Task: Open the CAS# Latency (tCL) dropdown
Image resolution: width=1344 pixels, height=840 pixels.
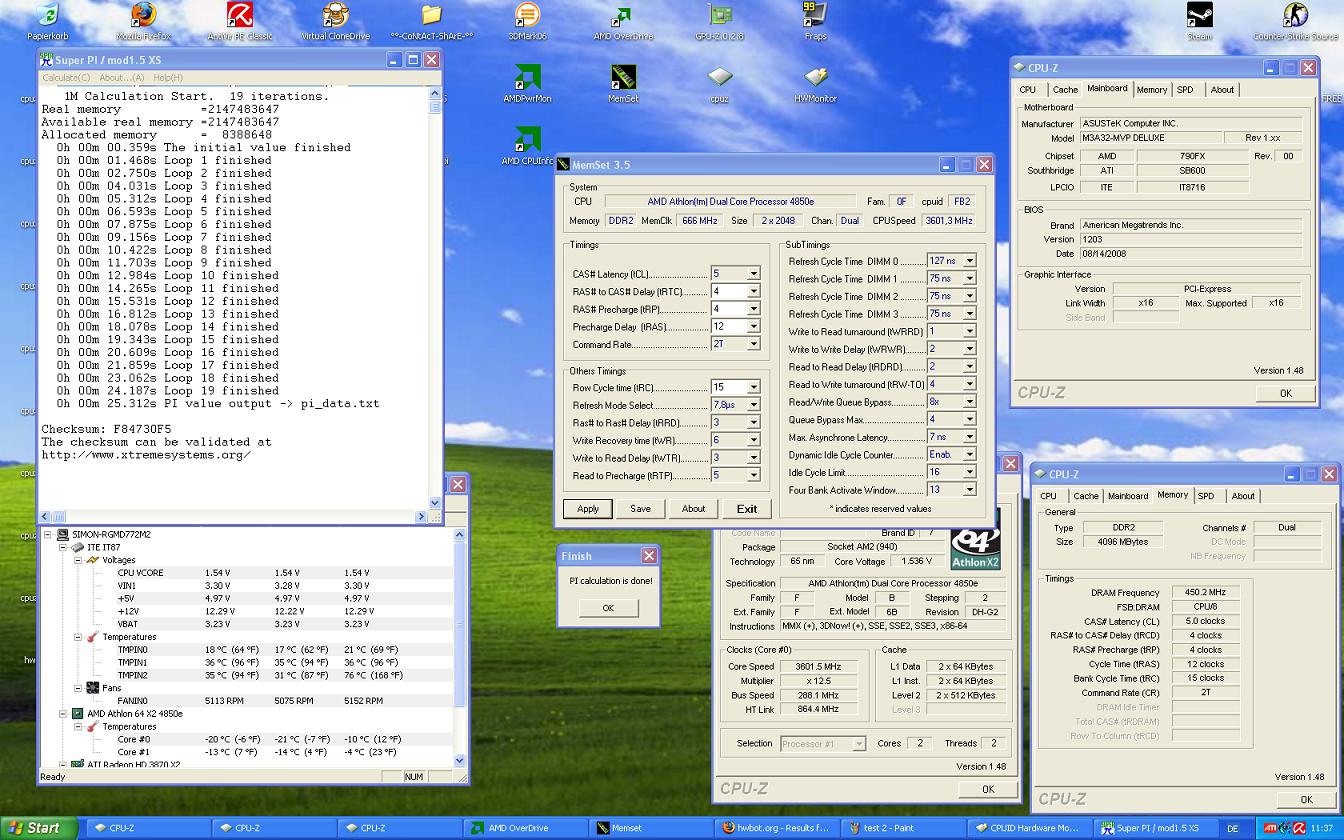Action: coord(753,273)
